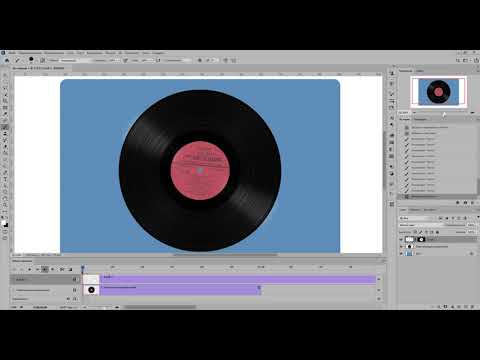The image size is (480, 360).
Task: Select the Lasso tool in the left toolbar
Action: click(x=5, y=88)
